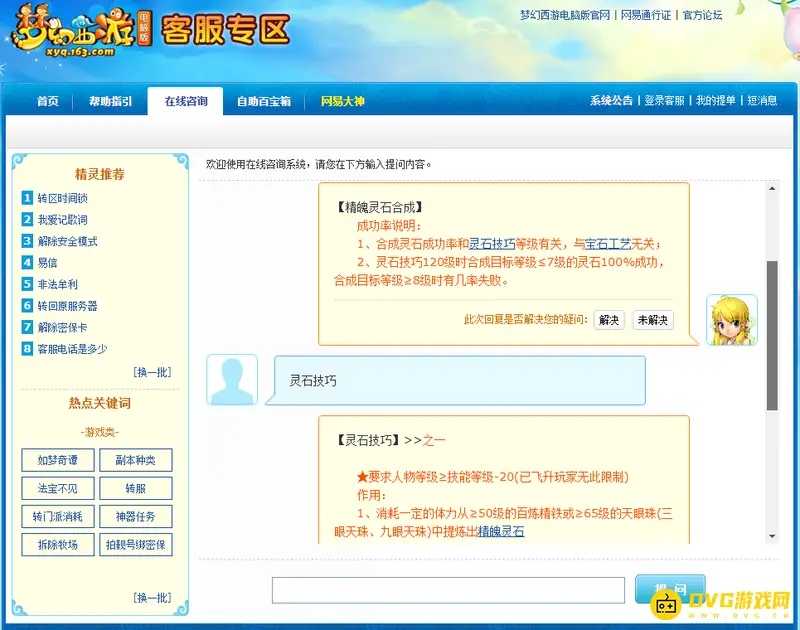Follow the 精魄灵石 link in reply
The image size is (800, 630).
(x=501, y=532)
